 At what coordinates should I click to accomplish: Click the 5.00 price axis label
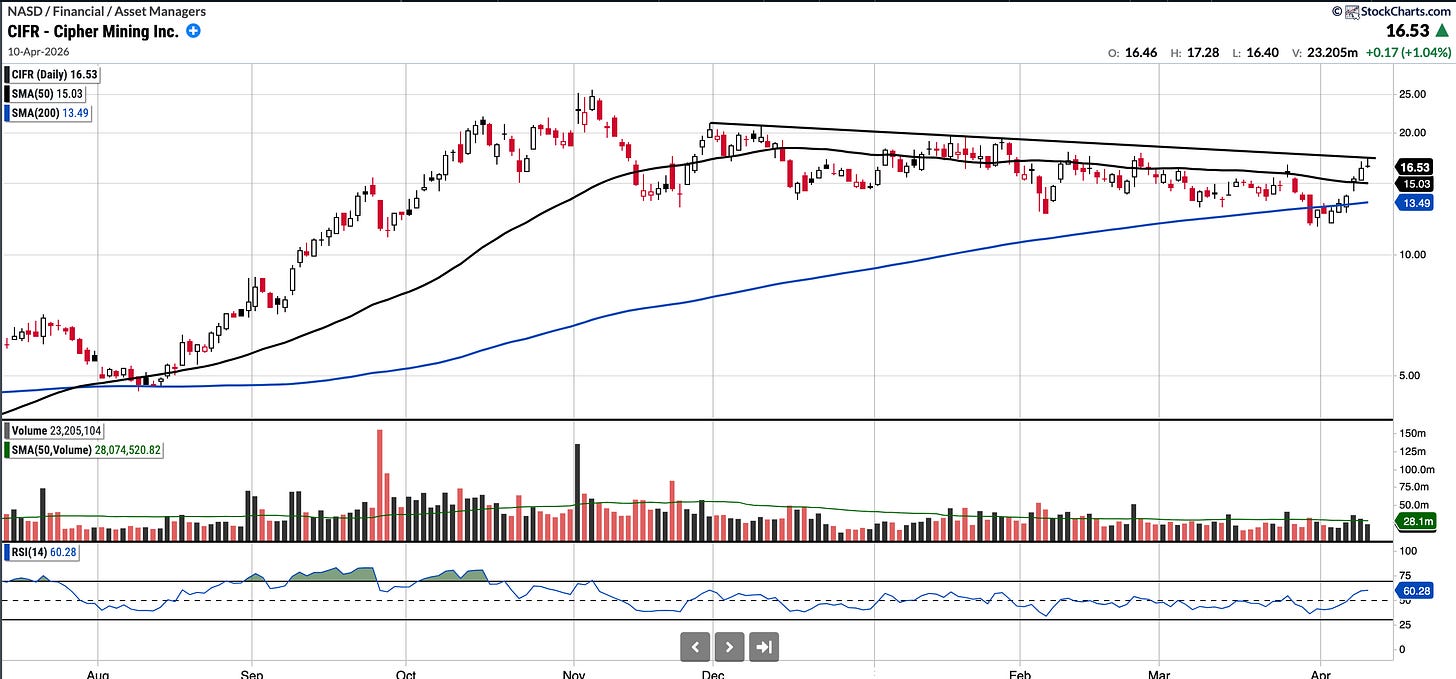(1410, 376)
